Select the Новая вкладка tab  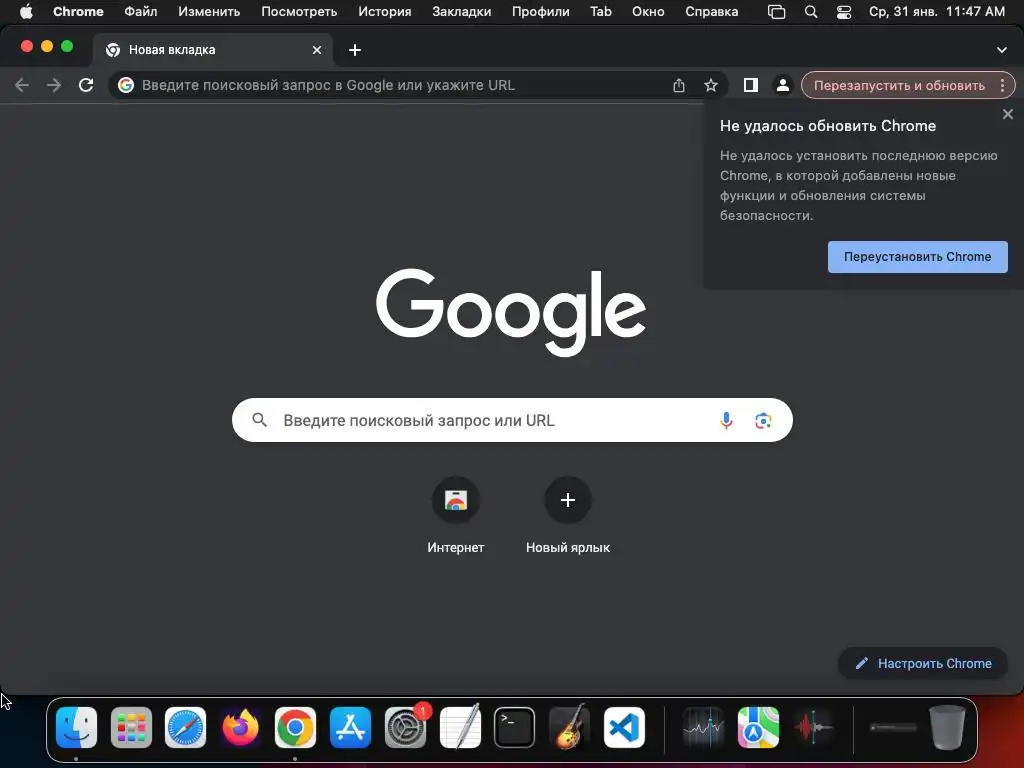click(x=212, y=50)
